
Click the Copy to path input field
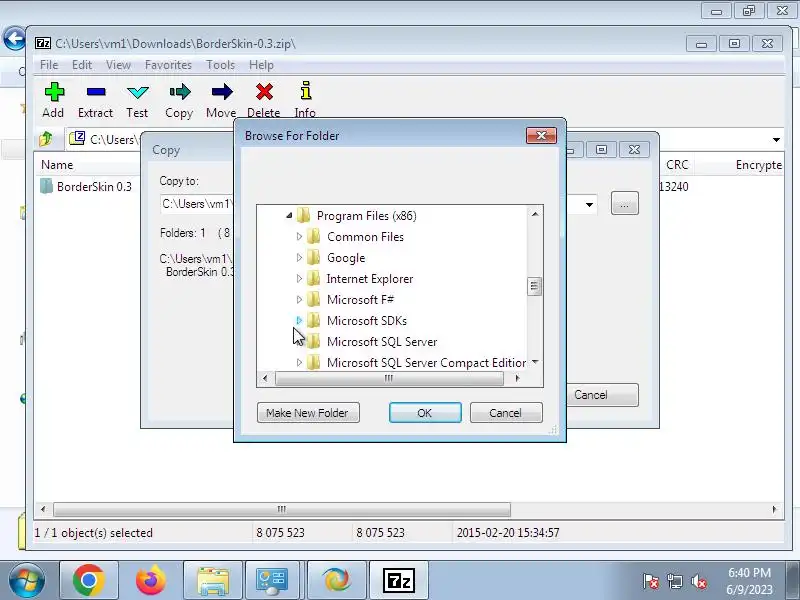[196, 204]
